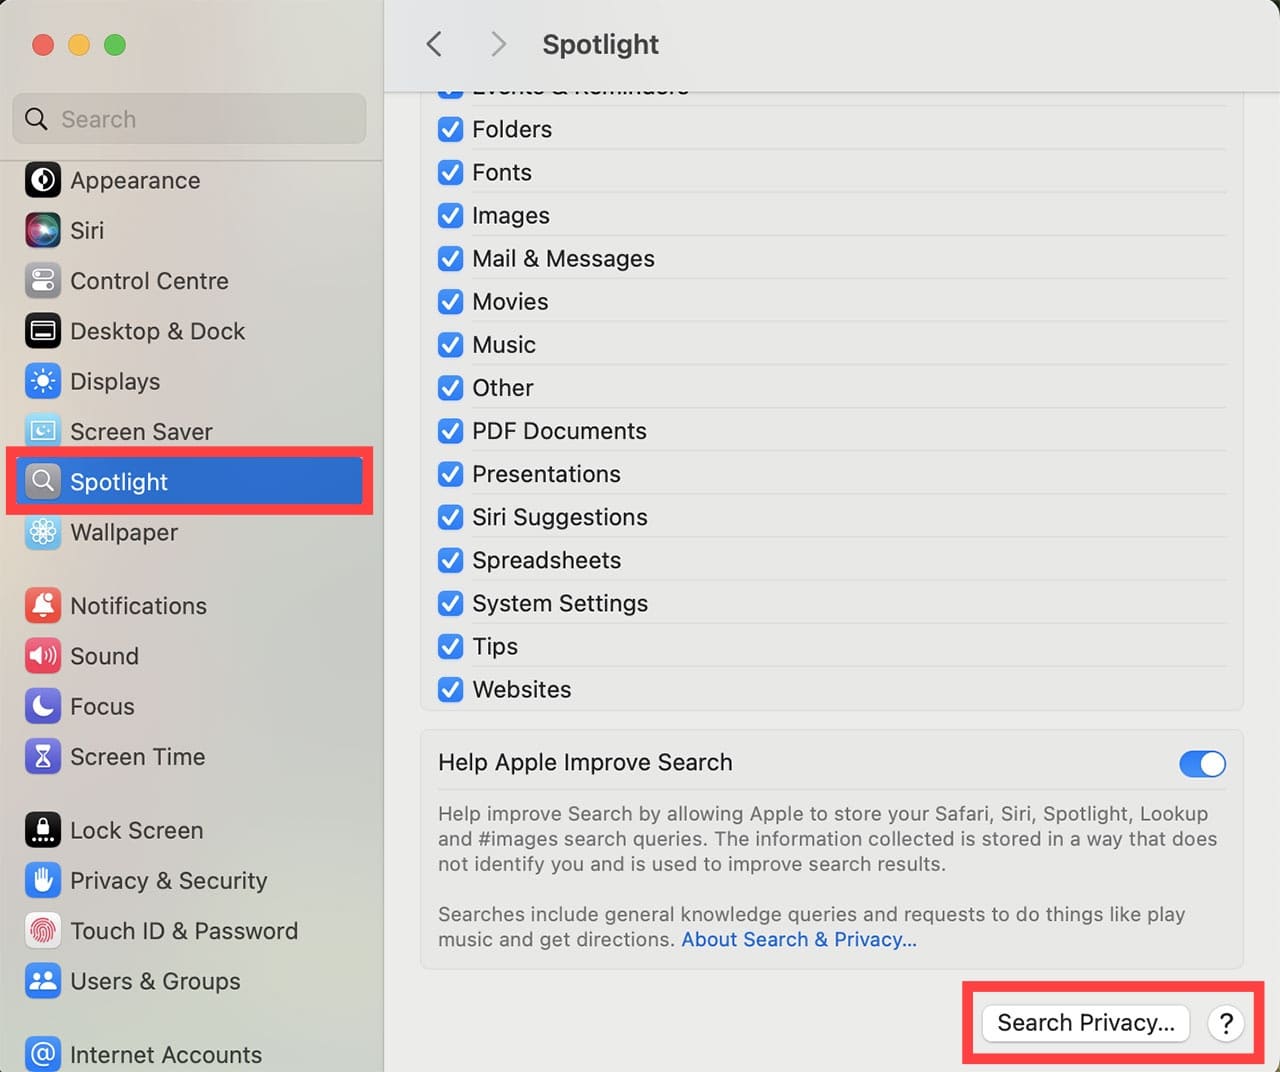Uncheck the Images checkbox
The width and height of the screenshot is (1280, 1072).
451,215
